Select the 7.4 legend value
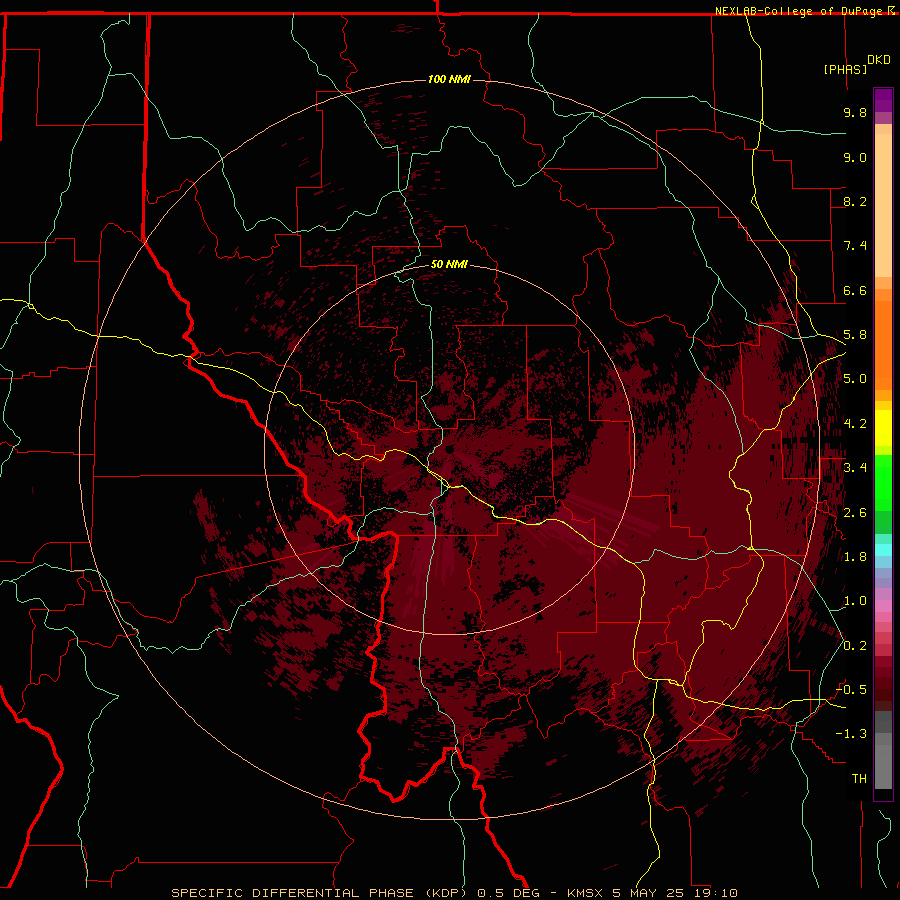The height and width of the screenshot is (900, 900). pos(855,246)
